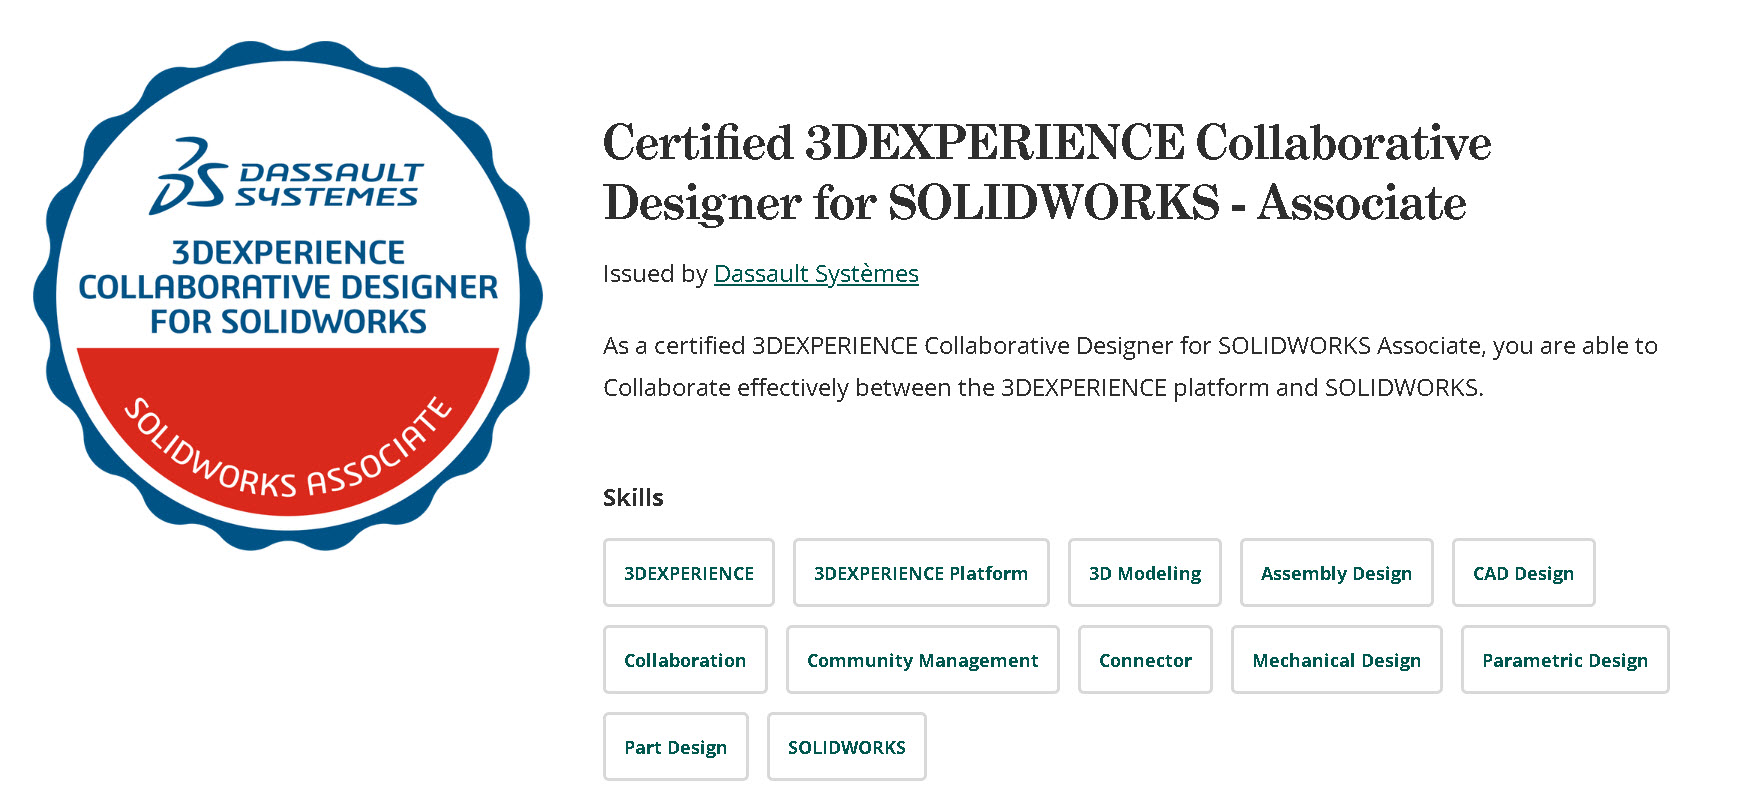This screenshot has width=1738, height=791.
Task: Click the certification description paragraph
Action: coord(1130,366)
